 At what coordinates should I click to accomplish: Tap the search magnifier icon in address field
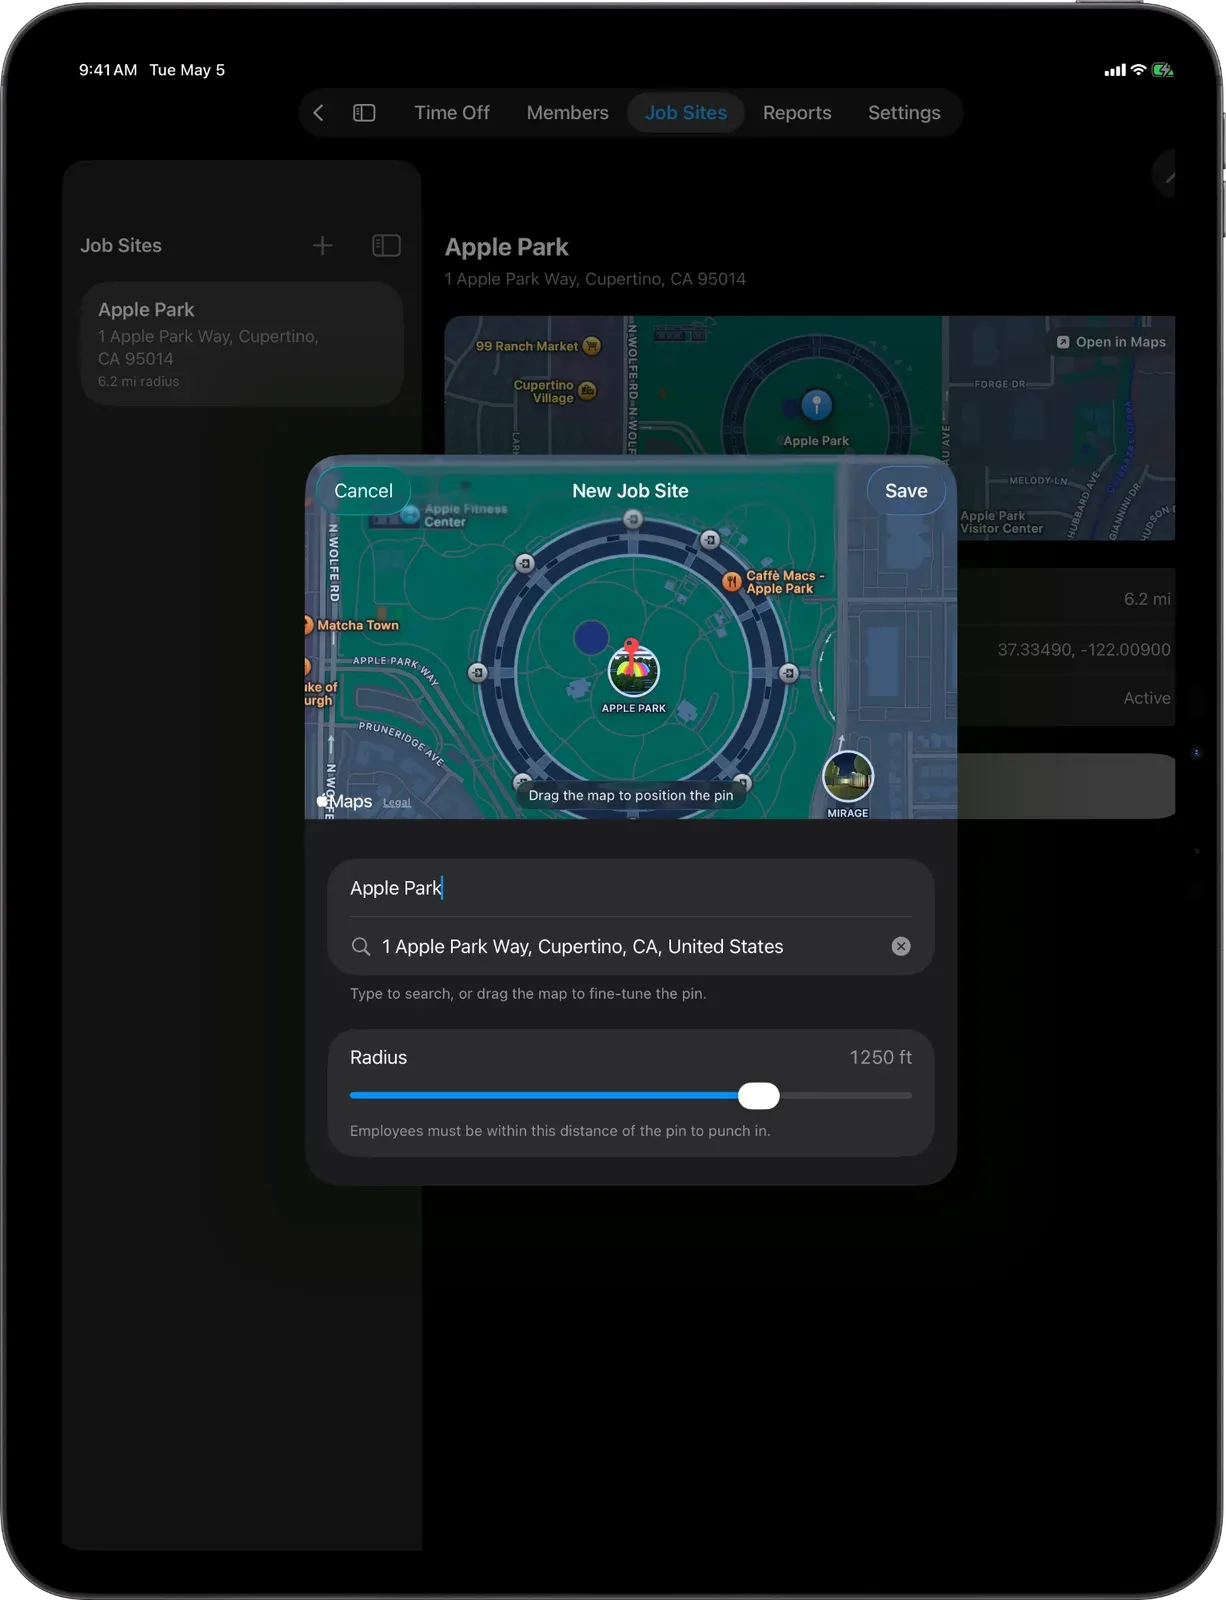(x=361, y=946)
